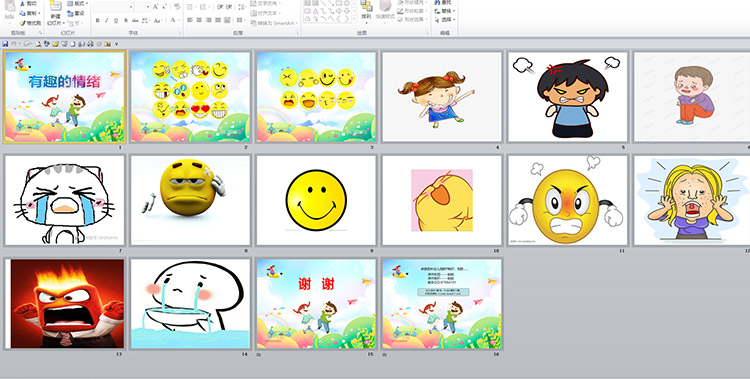The height and width of the screenshot is (379, 750).
Task: Open the Shape Outline (形状轮廓) menu
Action: [x=412, y=11]
